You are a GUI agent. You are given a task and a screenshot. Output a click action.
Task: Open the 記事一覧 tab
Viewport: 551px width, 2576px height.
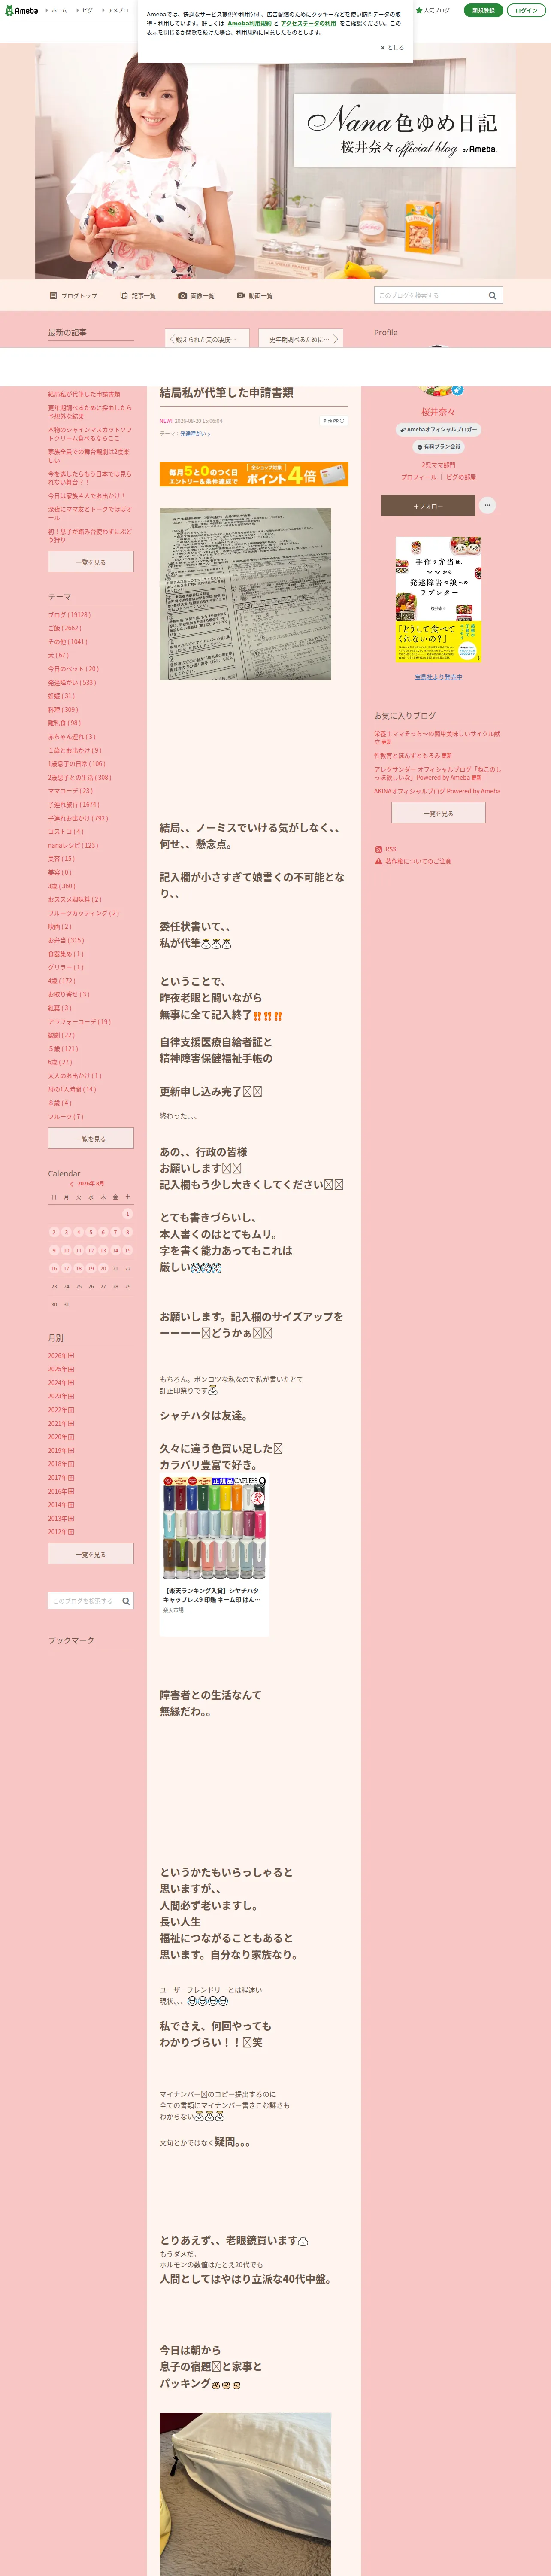click(138, 296)
